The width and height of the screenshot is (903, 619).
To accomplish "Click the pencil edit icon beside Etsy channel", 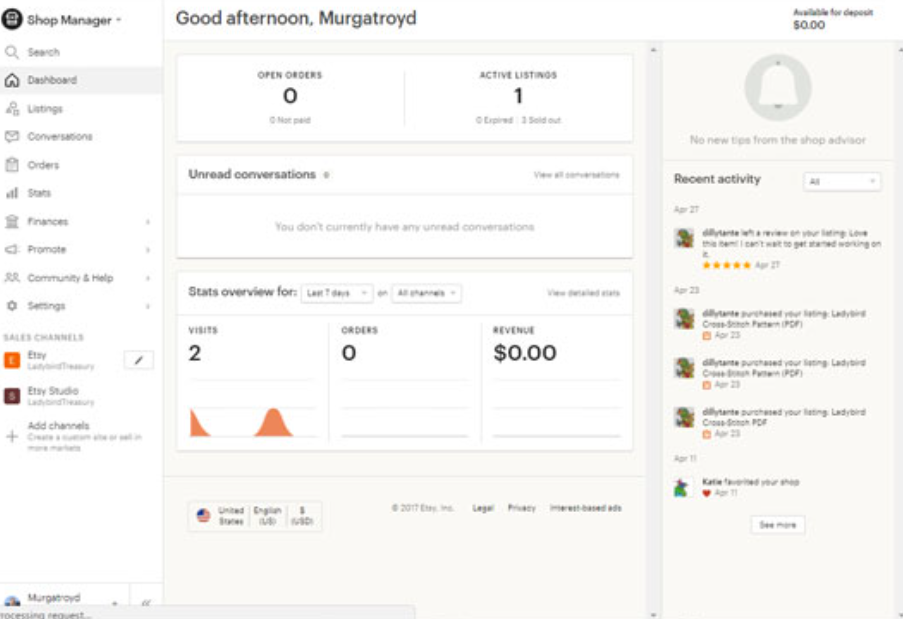I will (x=138, y=360).
